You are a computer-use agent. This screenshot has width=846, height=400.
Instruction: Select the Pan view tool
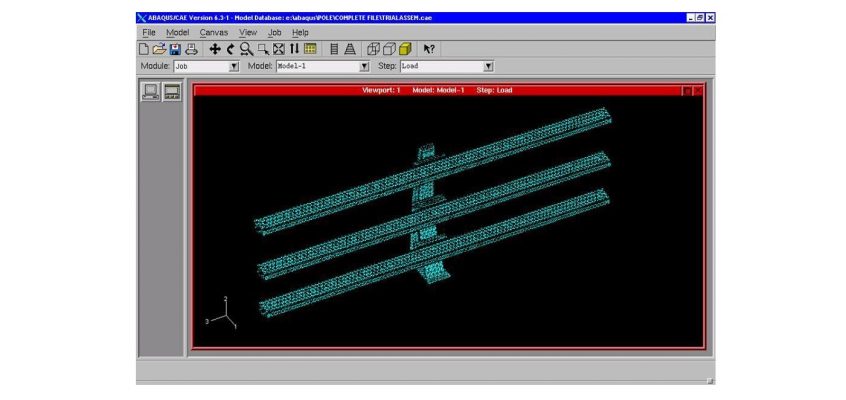[x=215, y=49]
